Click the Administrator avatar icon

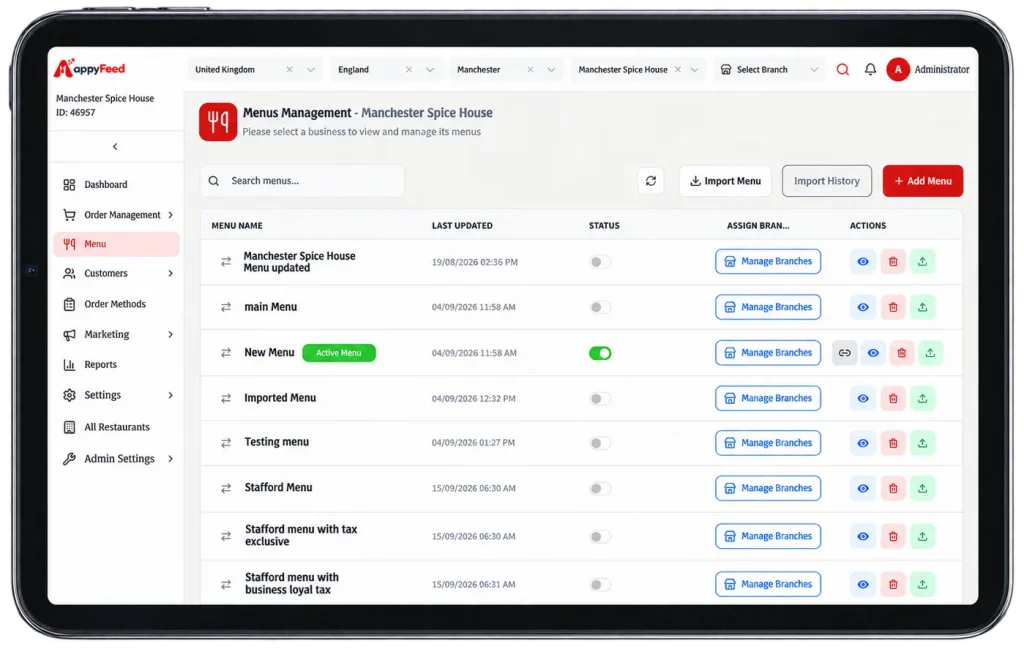point(898,69)
